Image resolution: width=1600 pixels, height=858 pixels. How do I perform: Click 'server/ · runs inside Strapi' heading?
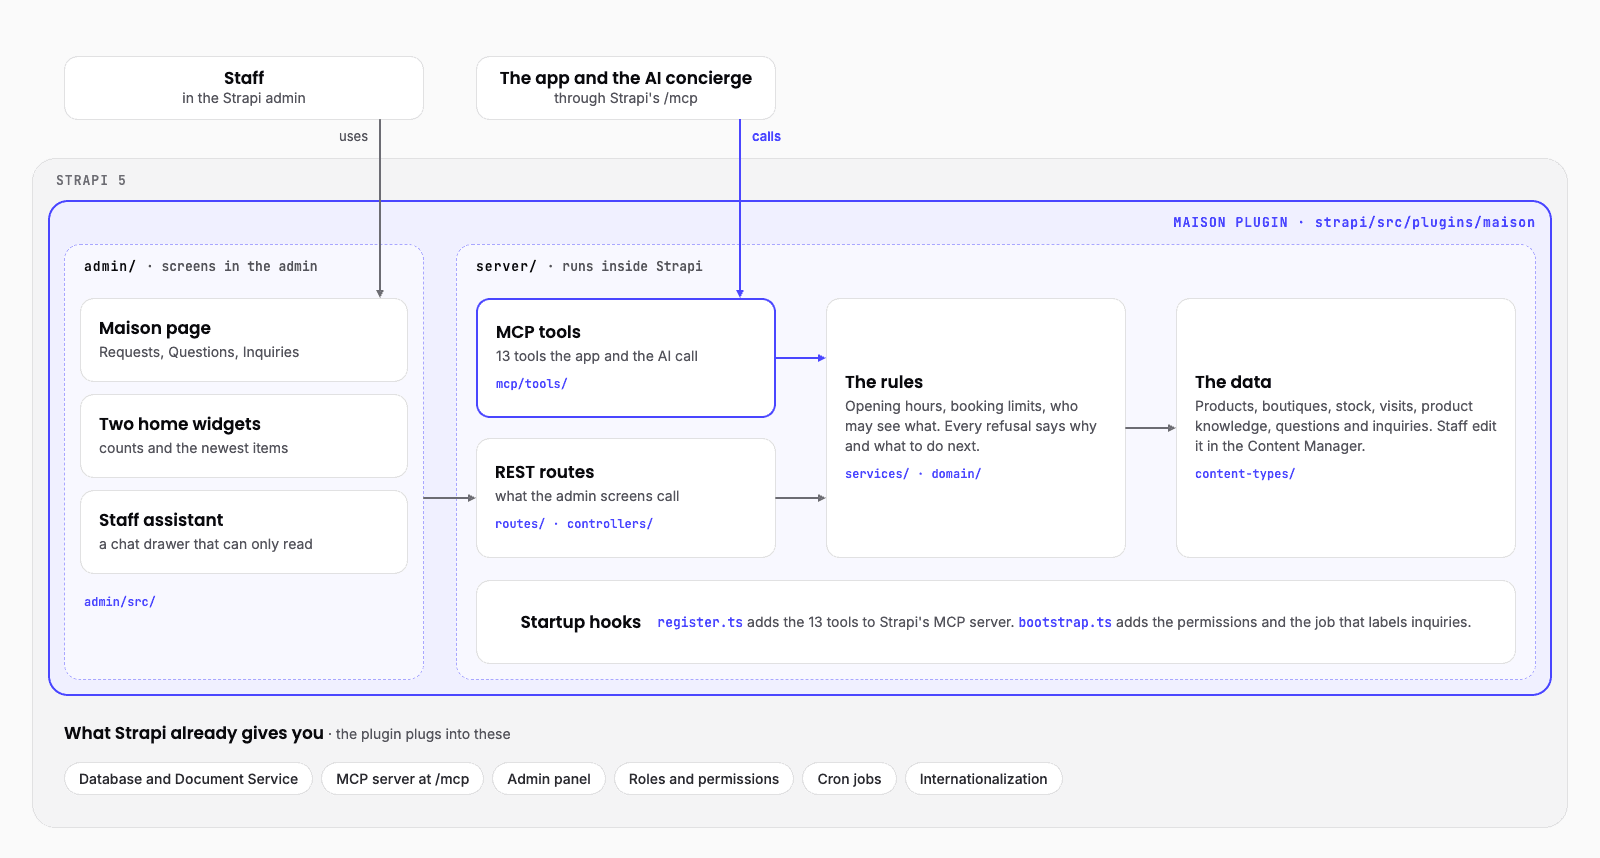point(589,267)
